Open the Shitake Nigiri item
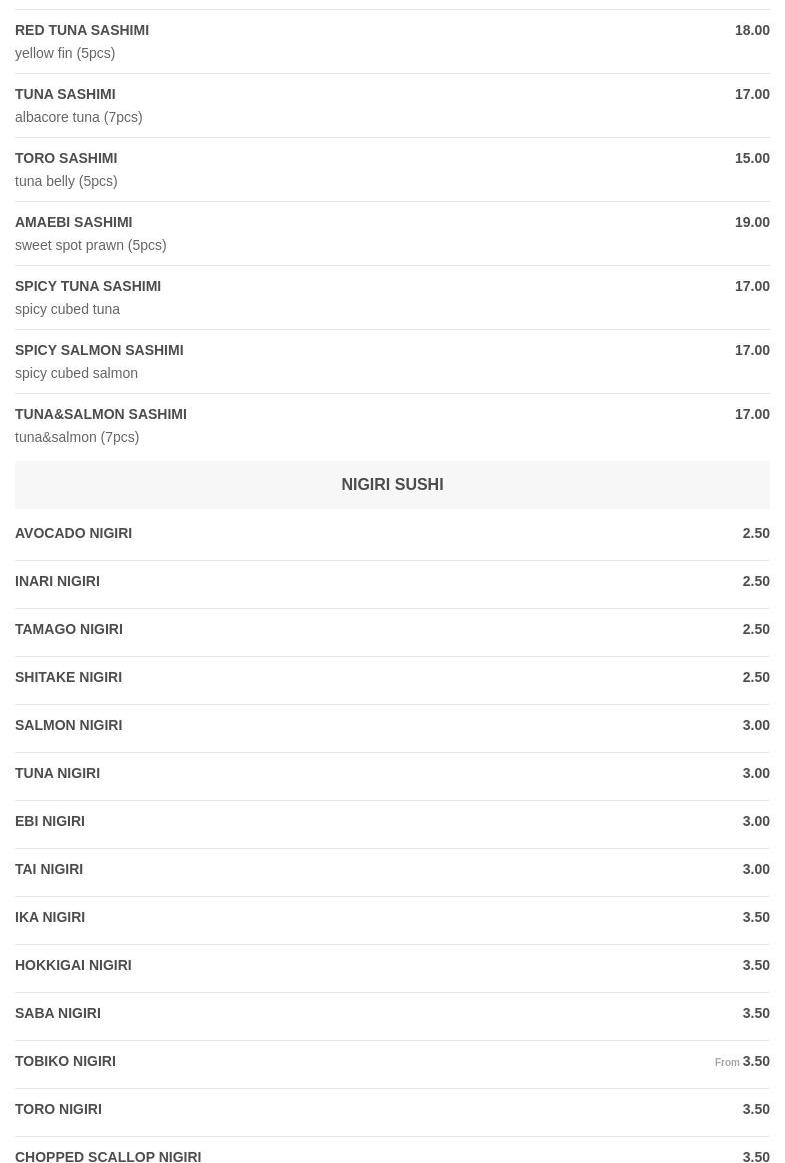The height and width of the screenshot is (1163, 785). click(x=392, y=677)
